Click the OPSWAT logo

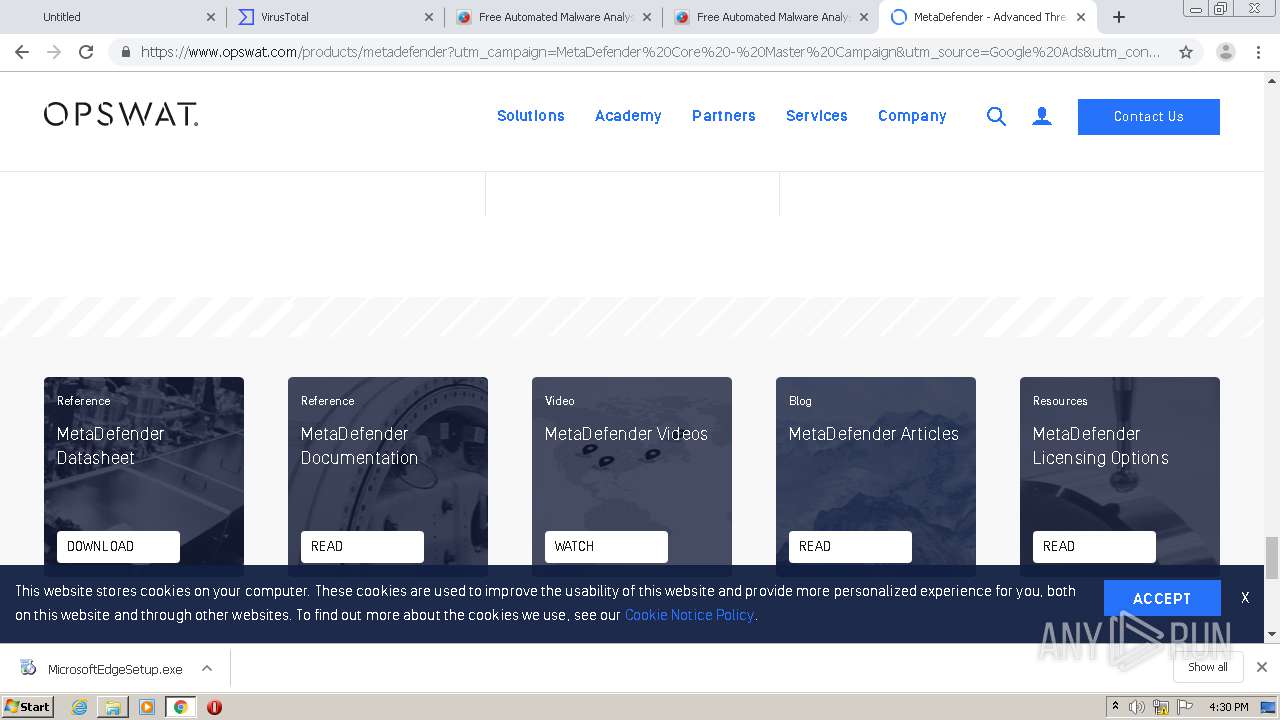(x=120, y=115)
